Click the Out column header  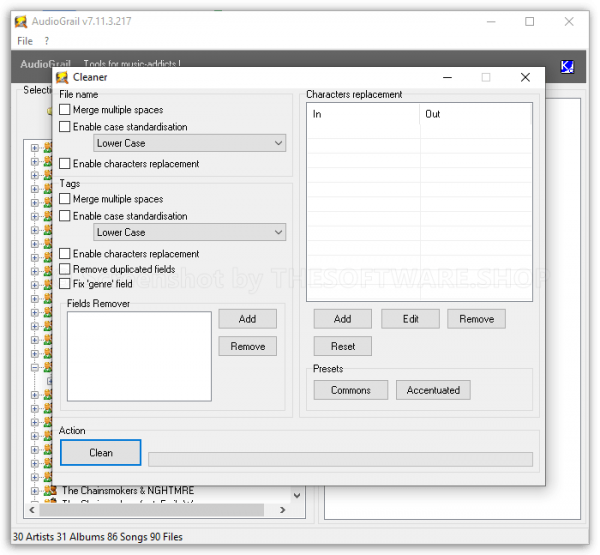[476, 114]
